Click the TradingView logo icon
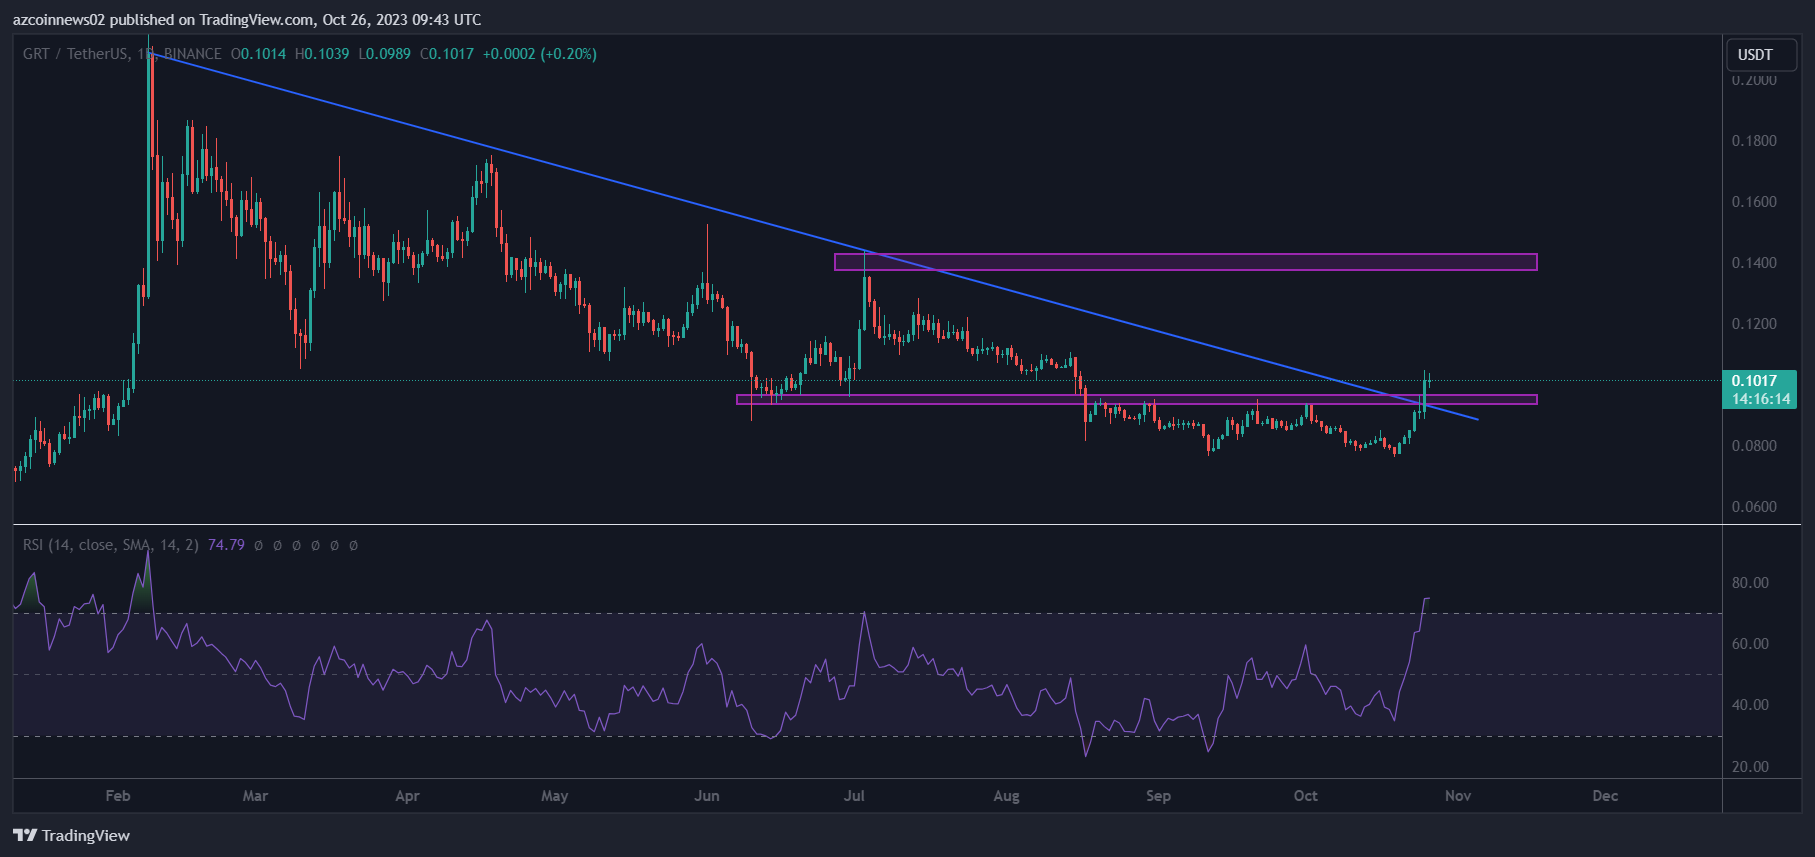Image resolution: width=1815 pixels, height=857 pixels. pos(25,835)
